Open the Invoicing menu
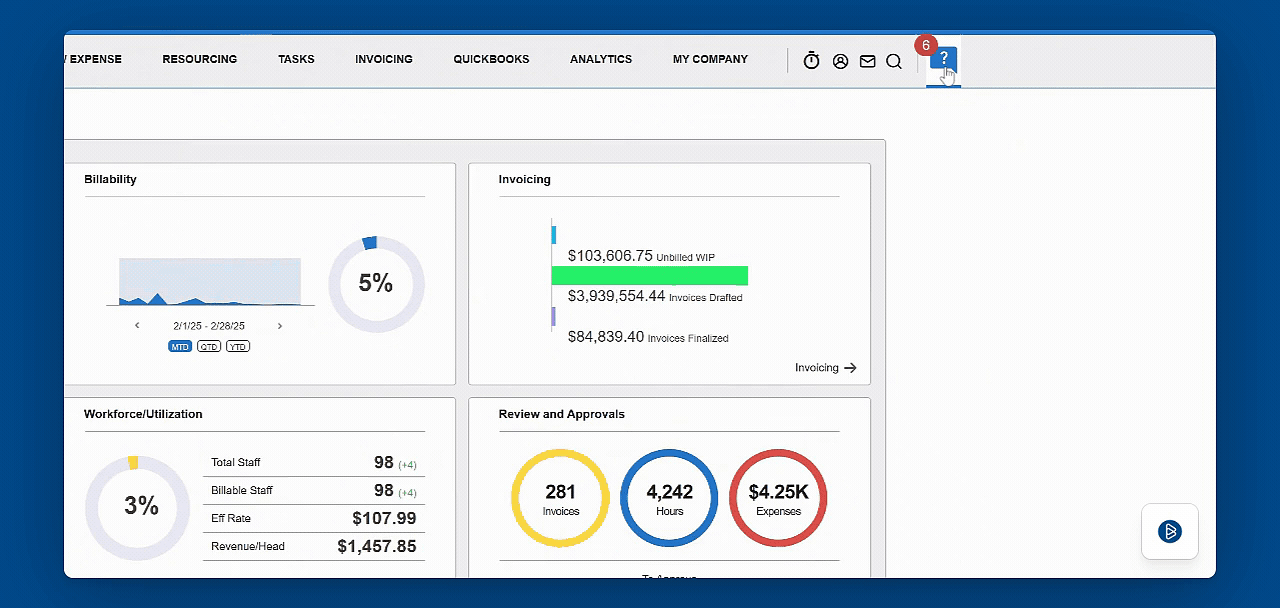 pos(384,59)
